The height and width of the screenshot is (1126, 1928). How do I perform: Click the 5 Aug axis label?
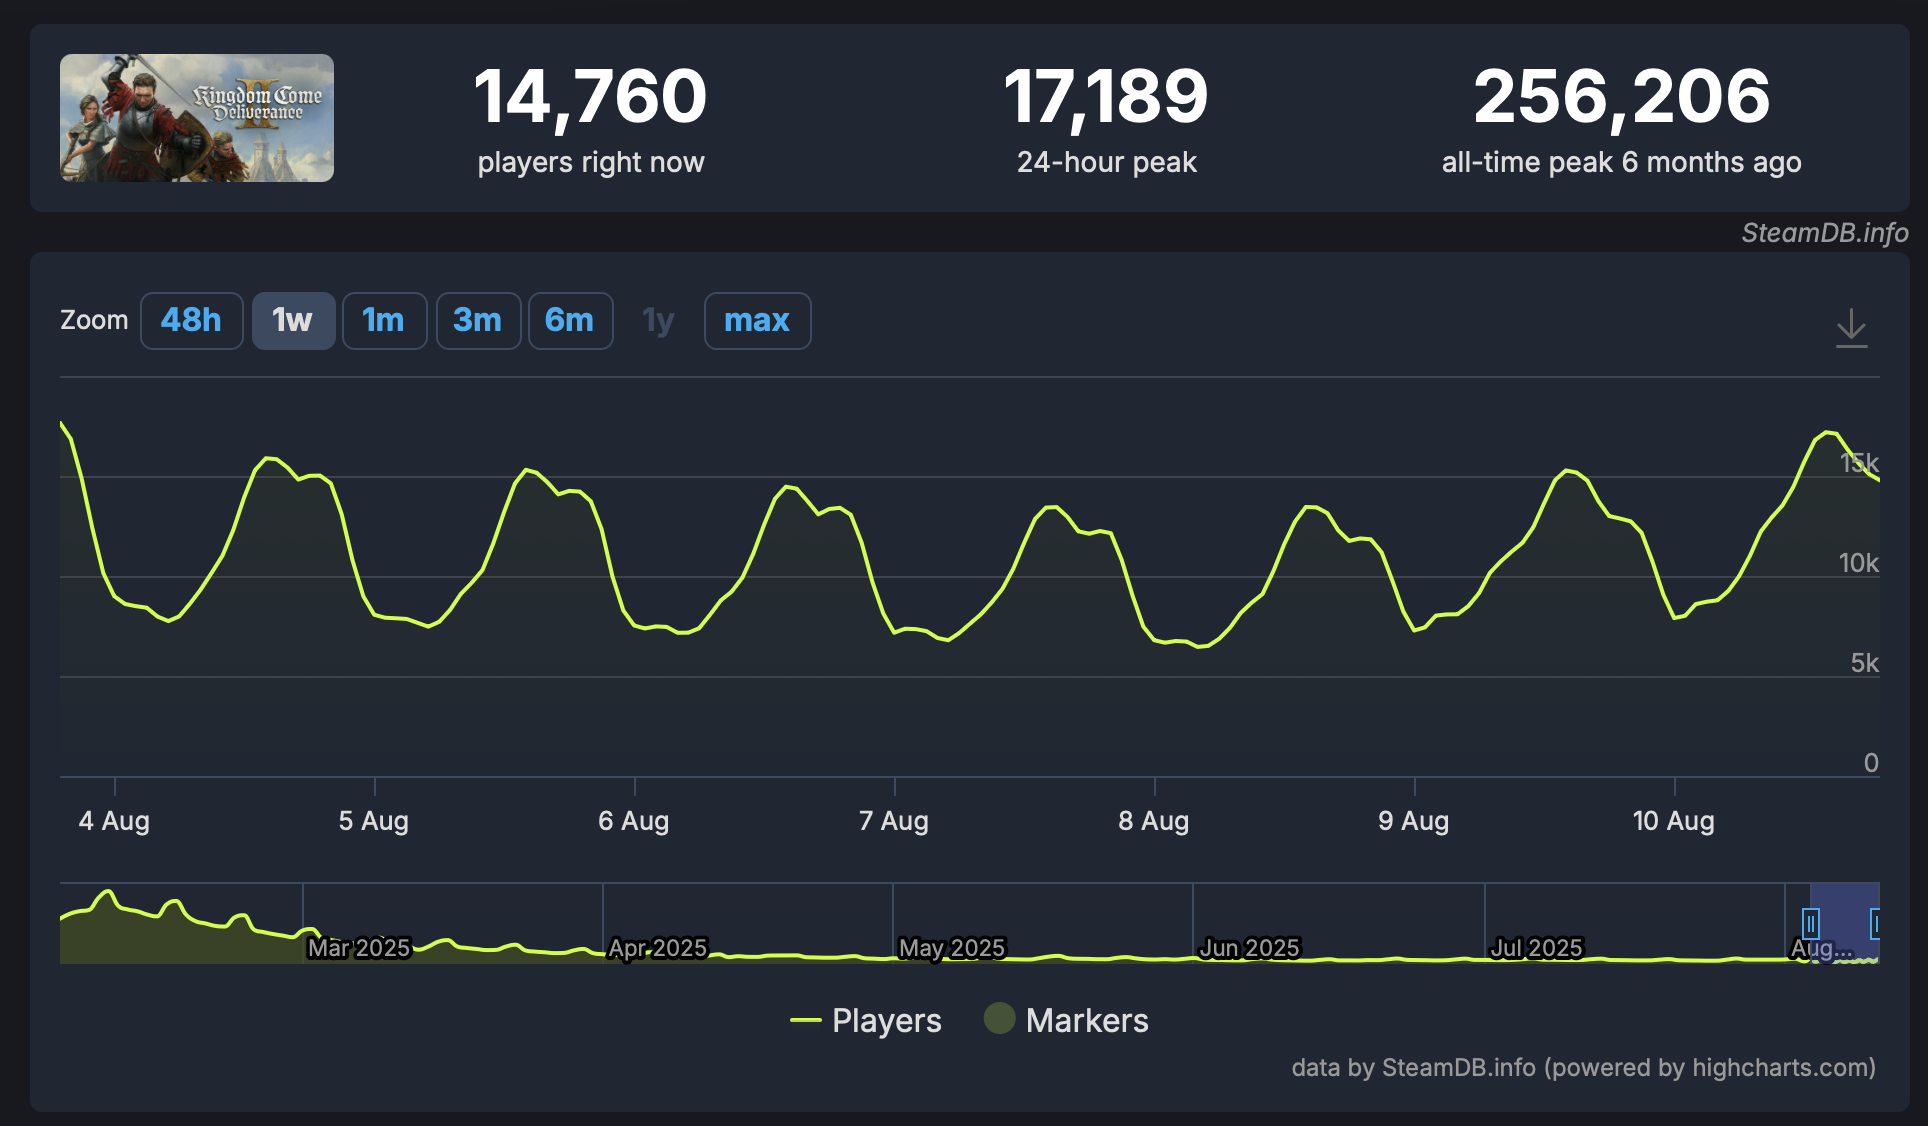374,821
